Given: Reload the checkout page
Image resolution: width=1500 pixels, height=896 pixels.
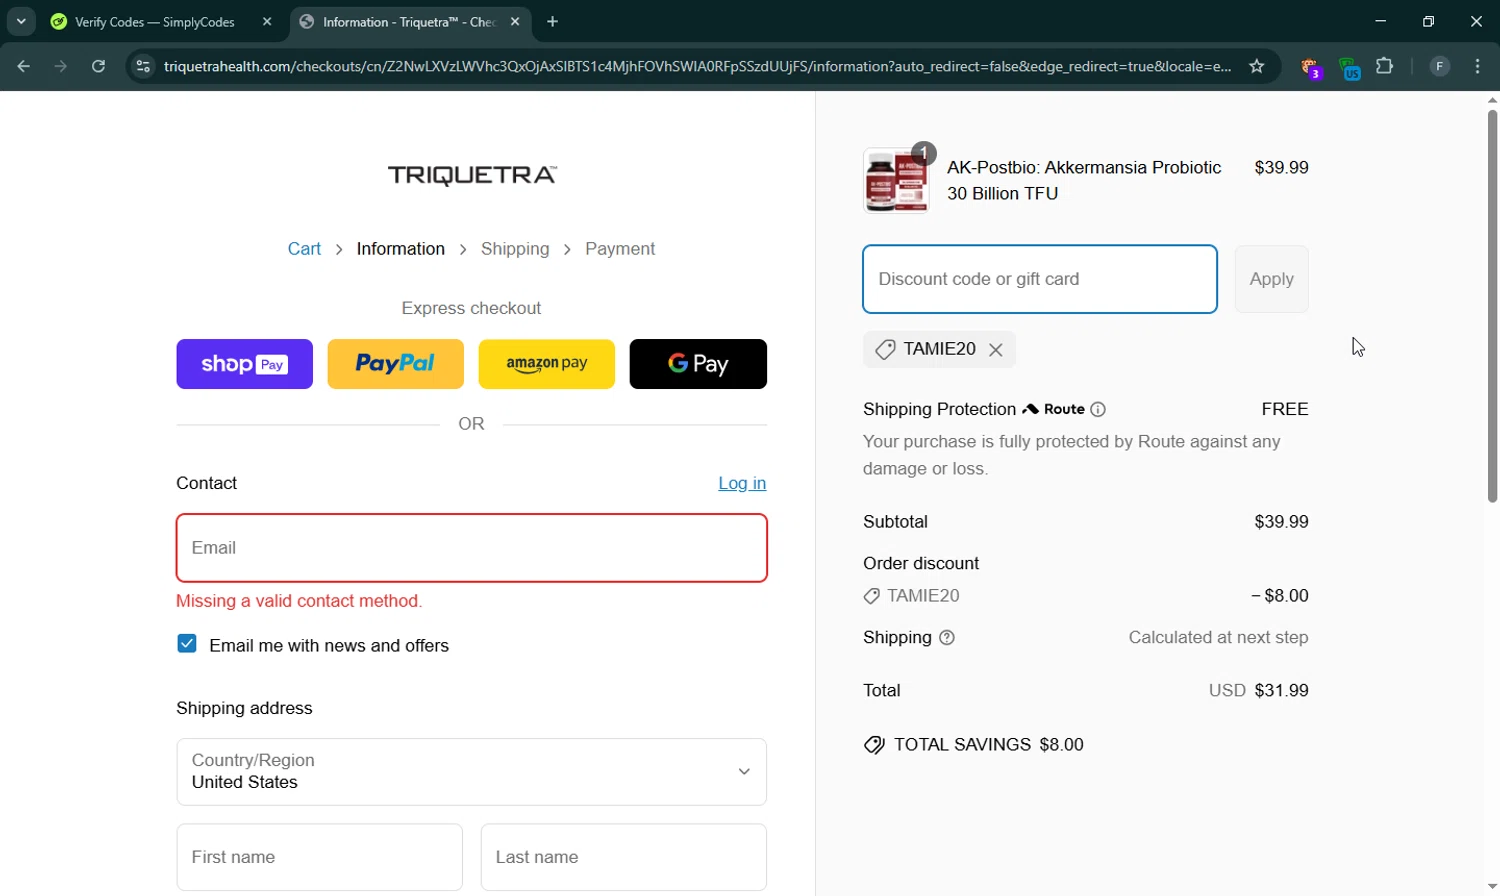Looking at the screenshot, I should pyautogui.click(x=98, y=66).
